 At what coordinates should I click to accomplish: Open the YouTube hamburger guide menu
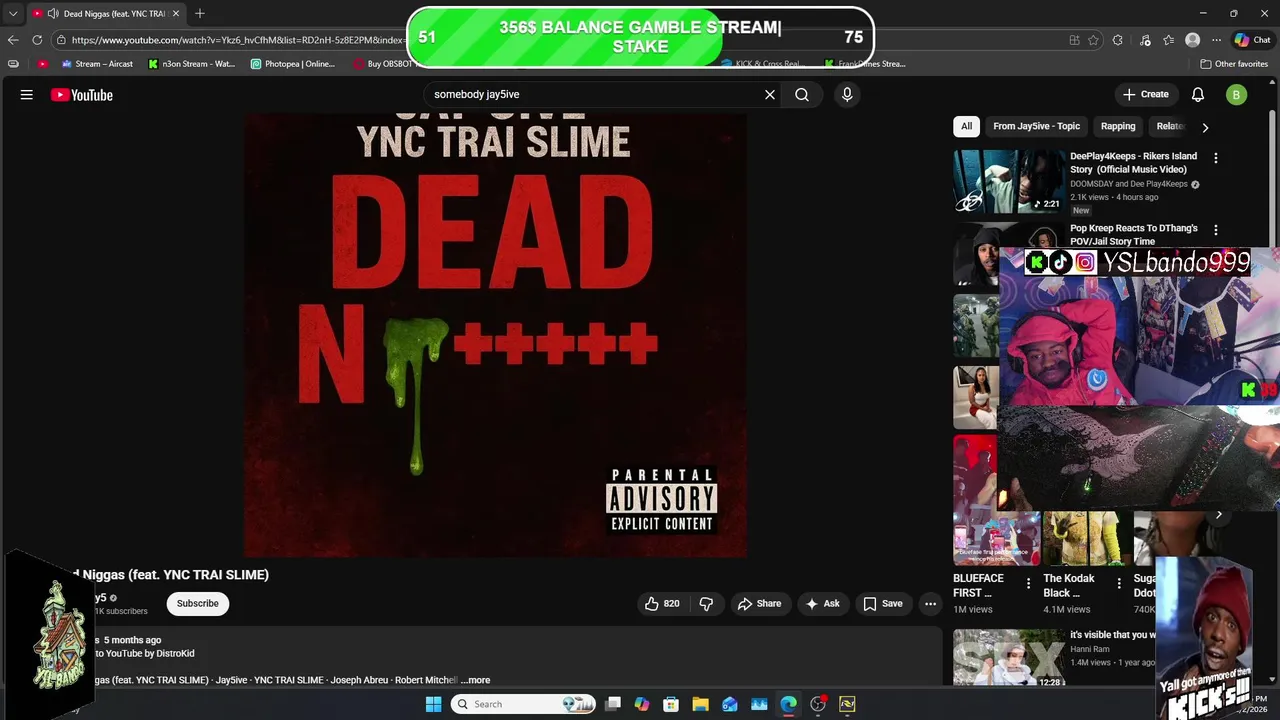click(x=27, y=95)
